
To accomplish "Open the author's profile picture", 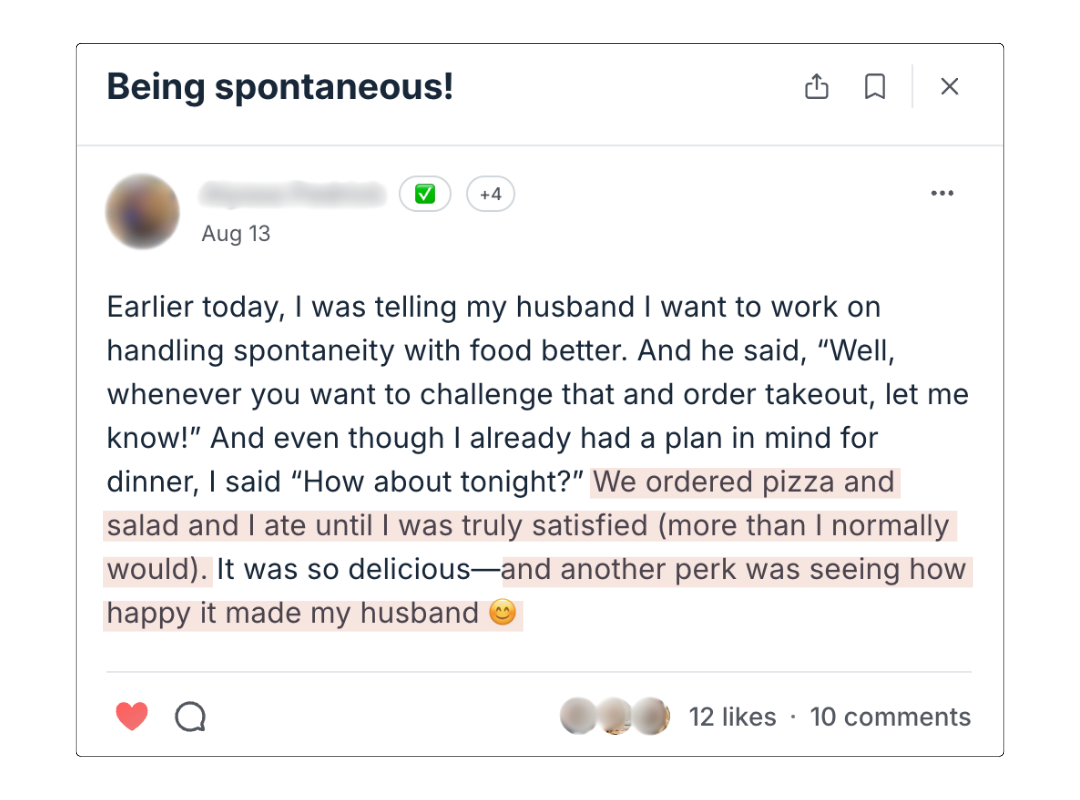I will point(142,212).
